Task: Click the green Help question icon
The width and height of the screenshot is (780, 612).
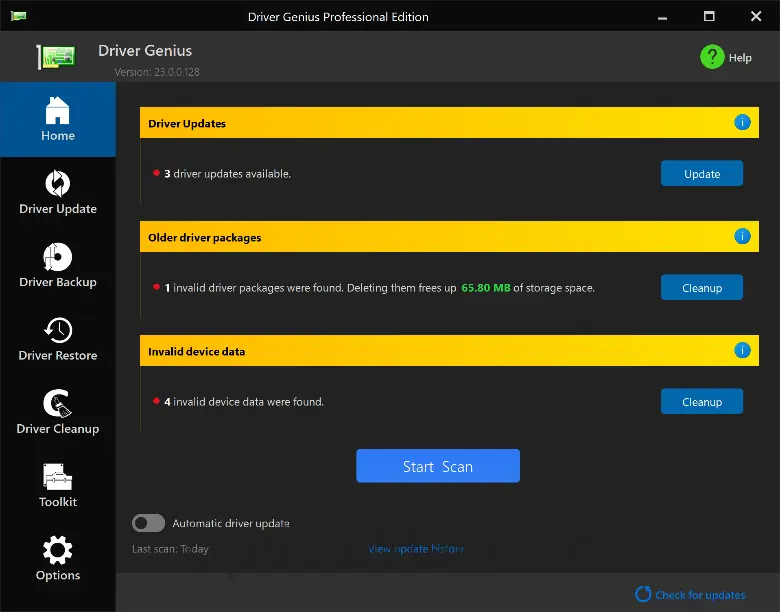Action: [x=712, y=57]
